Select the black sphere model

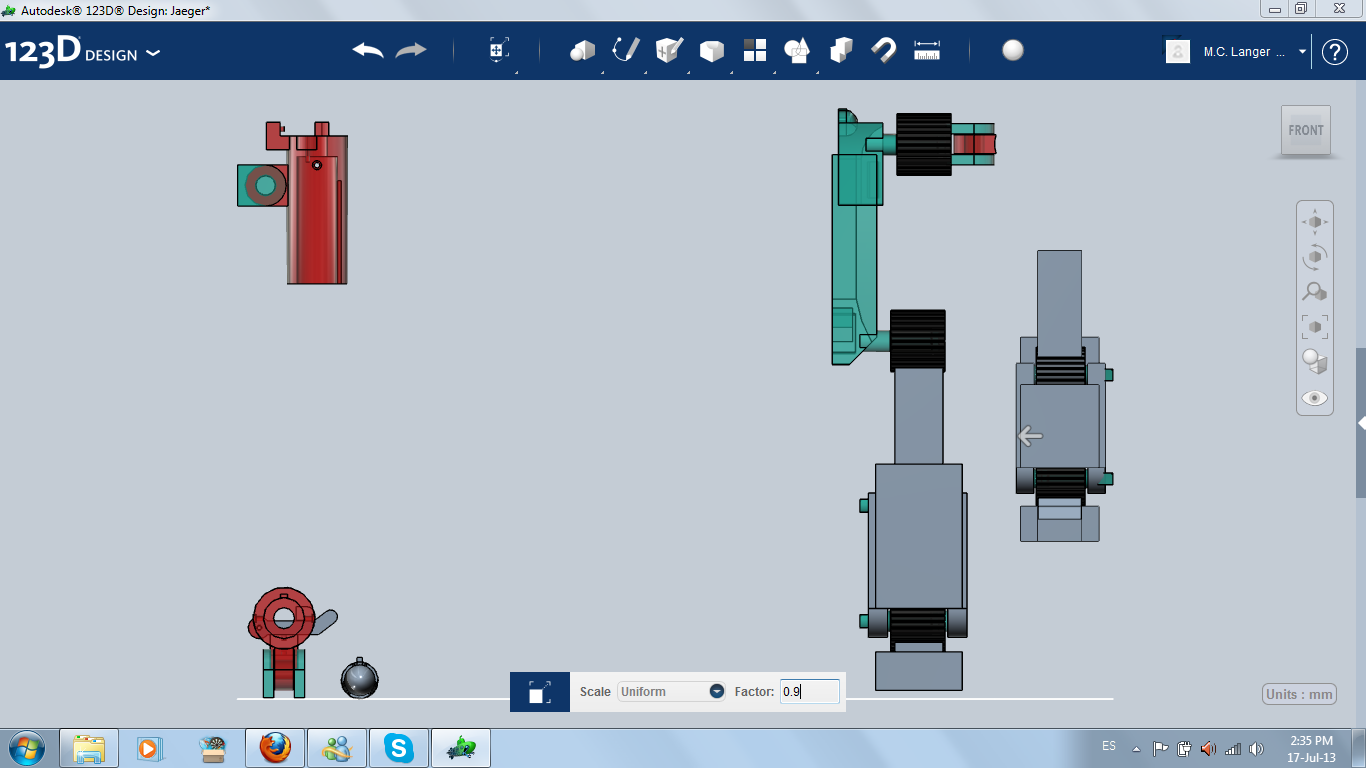coord(359,679)
